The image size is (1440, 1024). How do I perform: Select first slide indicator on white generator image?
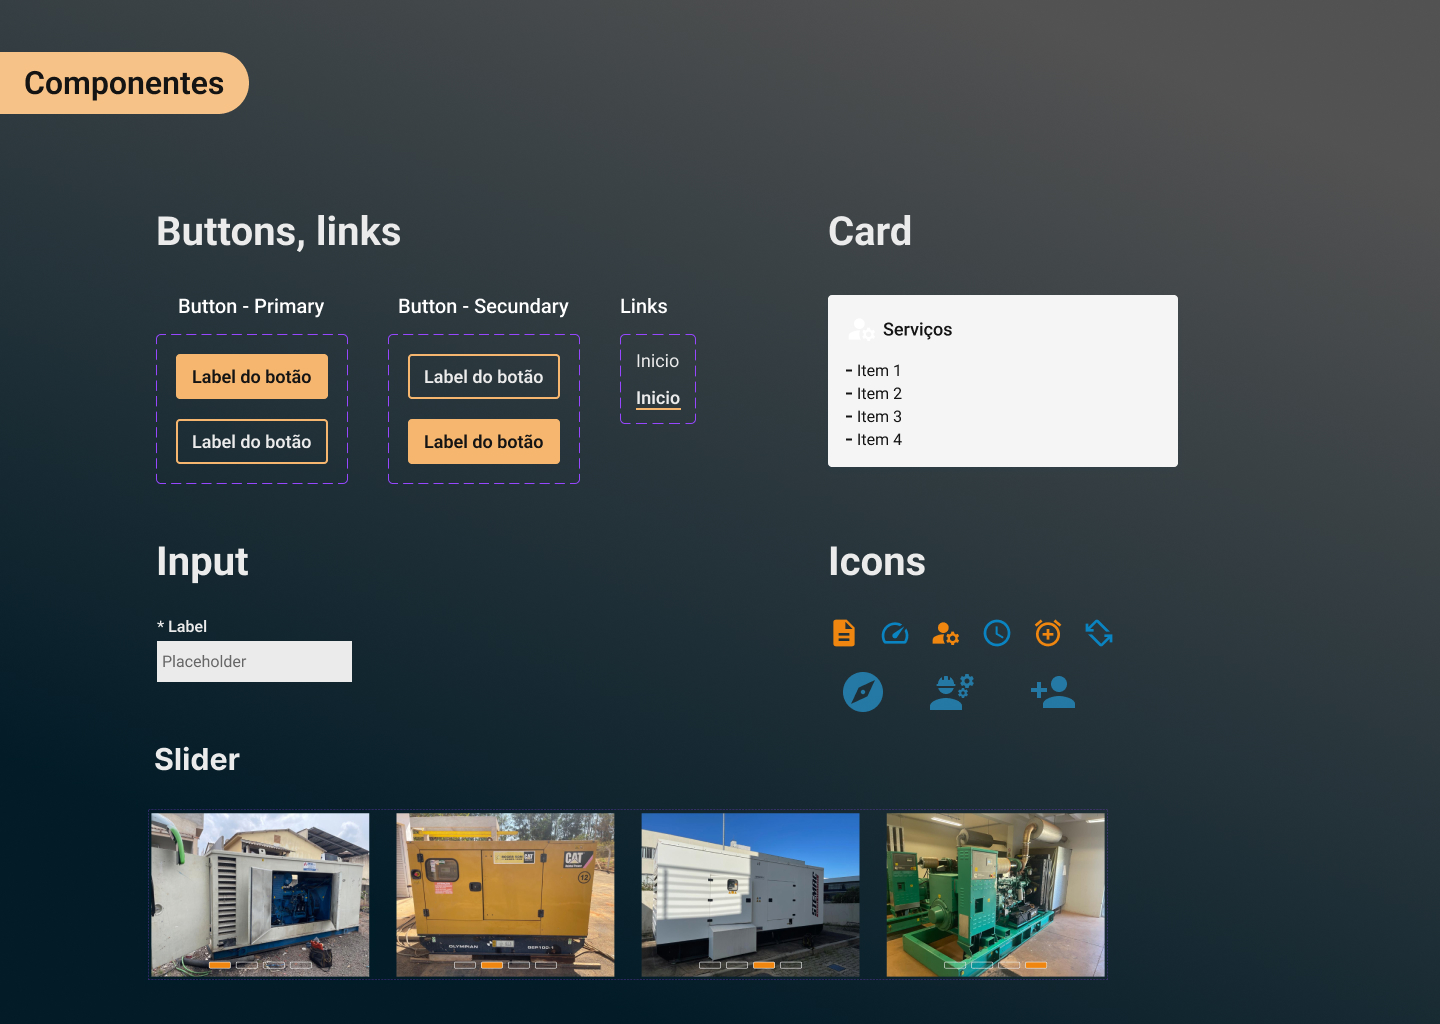click(710, 965)
